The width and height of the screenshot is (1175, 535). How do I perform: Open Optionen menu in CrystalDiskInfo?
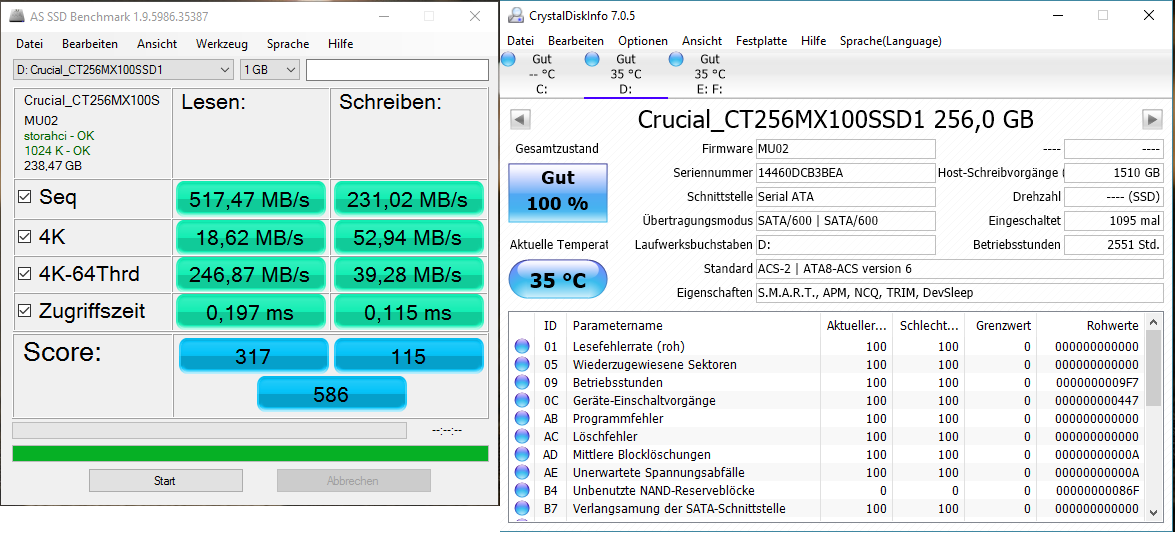coord(642,40)
